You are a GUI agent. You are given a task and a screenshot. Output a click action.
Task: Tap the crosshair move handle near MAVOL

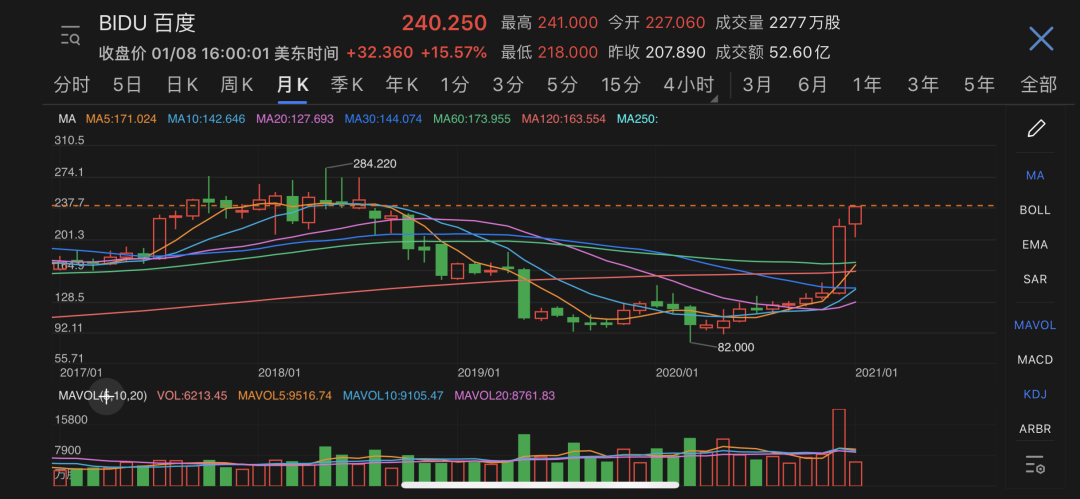click(x=106, y=396)
